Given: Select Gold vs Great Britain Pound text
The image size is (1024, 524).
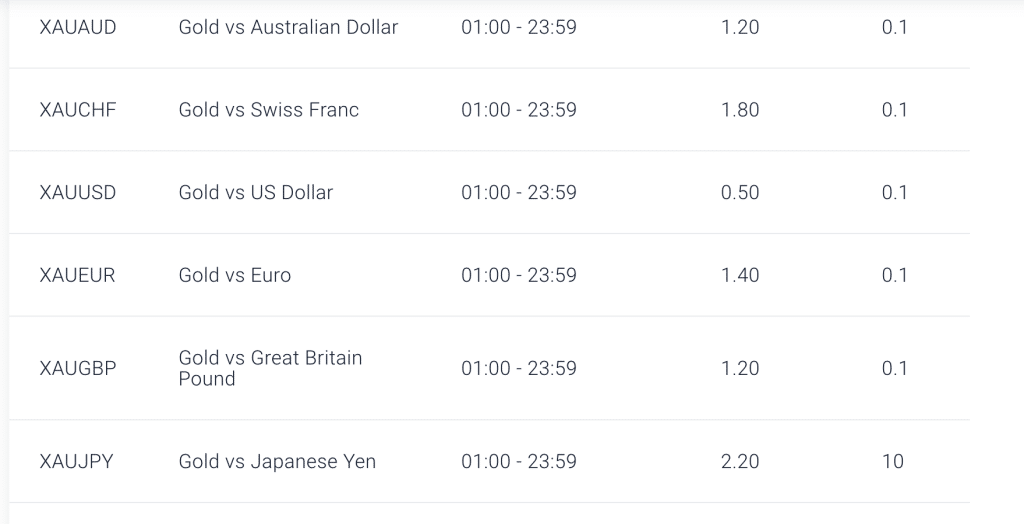Looking at the screenshot, I should (270, 368).
